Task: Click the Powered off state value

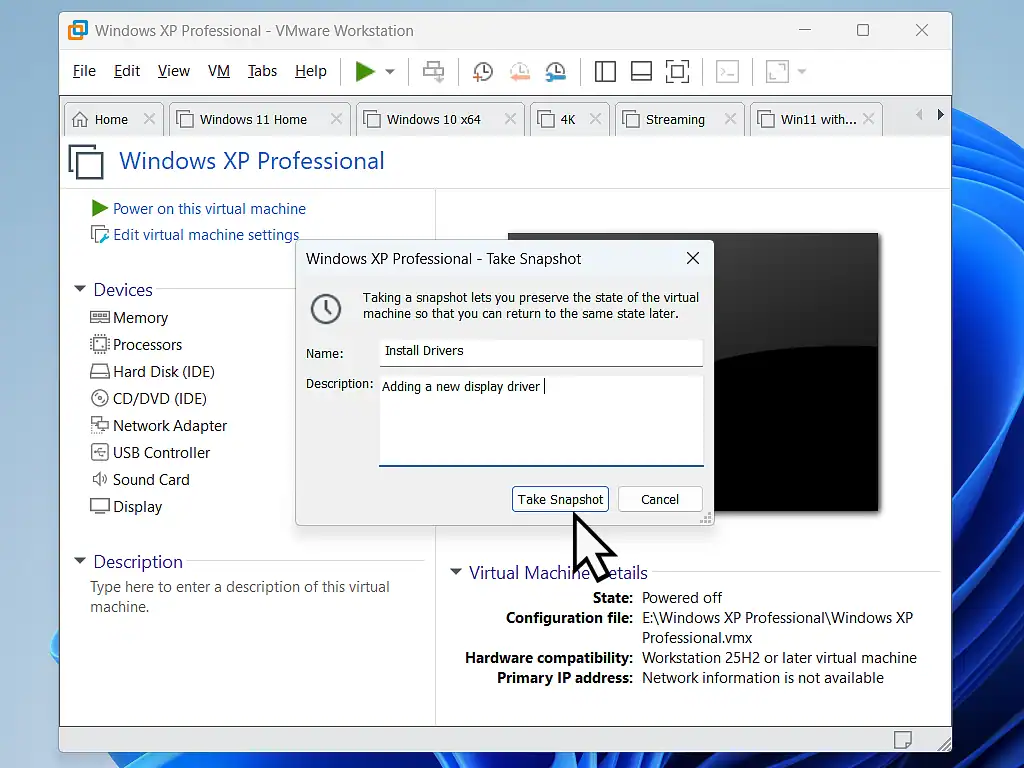Action: tap(682, 598)
